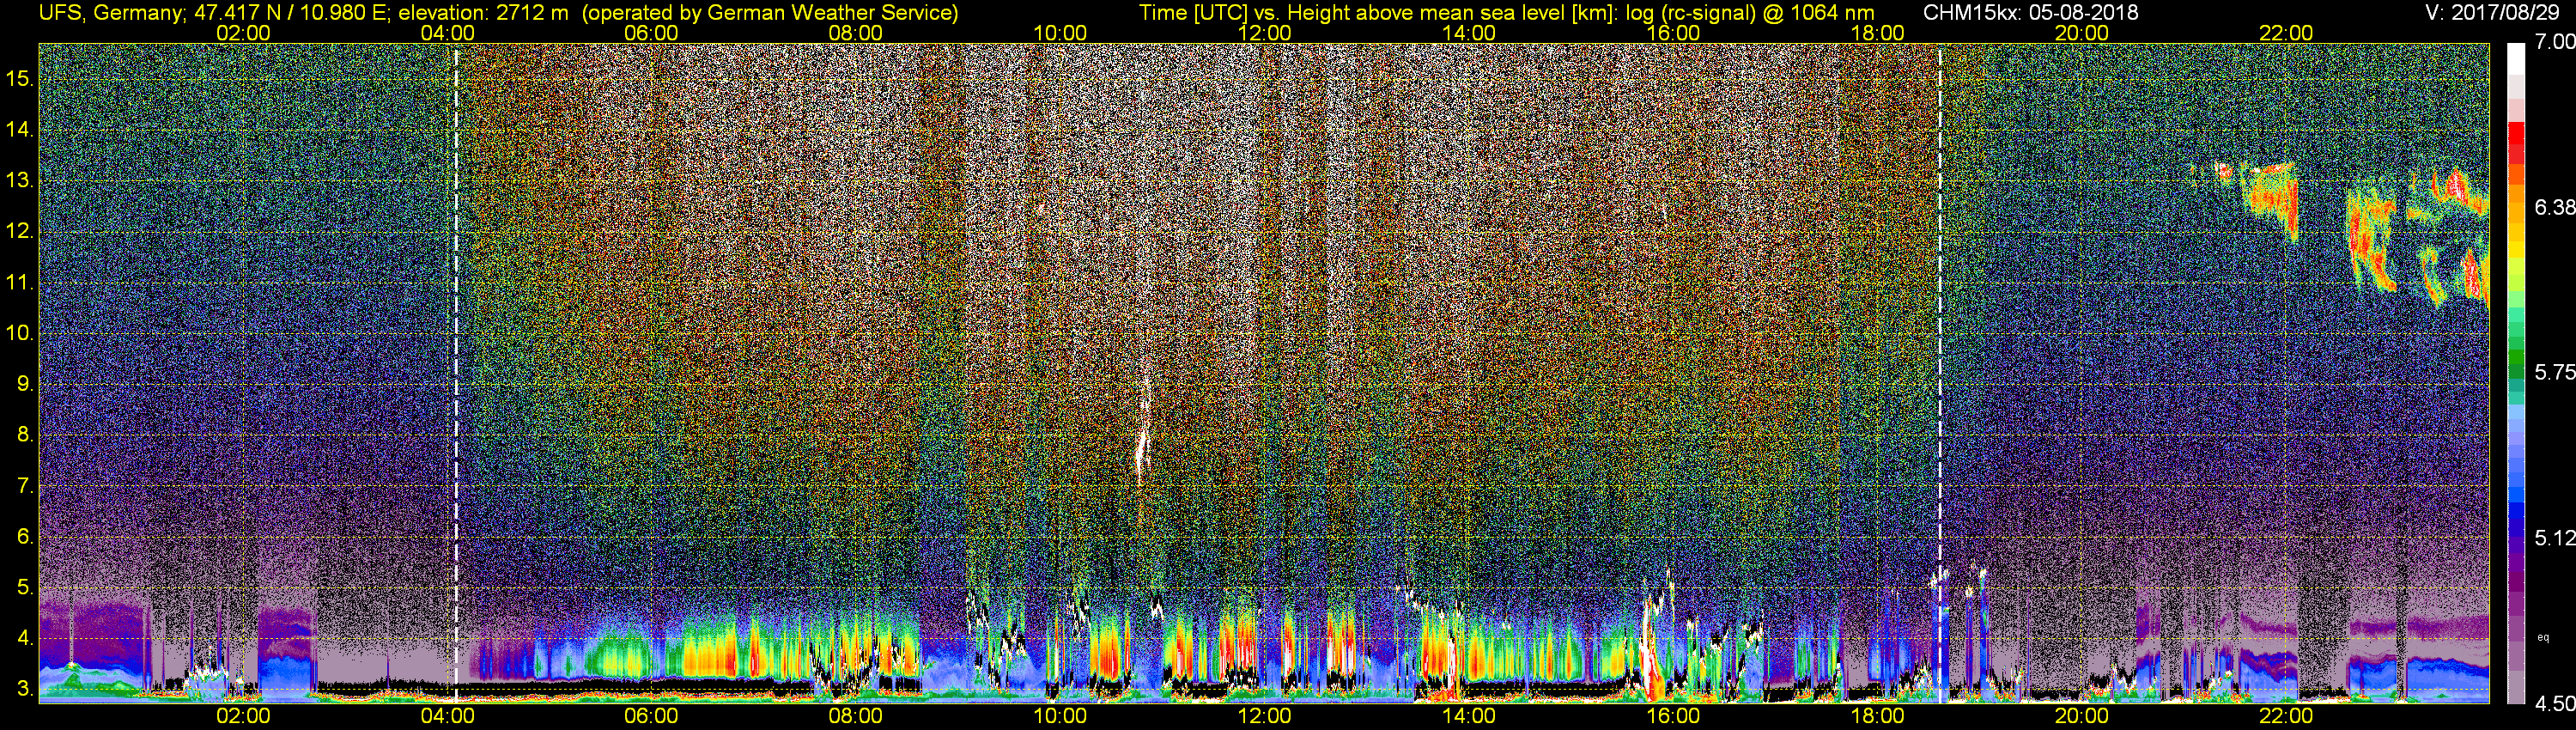Click the version text 'V: 2017/08/29'
The image size is (2576, 730).
pyautogui.click(x=2493, y=13)
